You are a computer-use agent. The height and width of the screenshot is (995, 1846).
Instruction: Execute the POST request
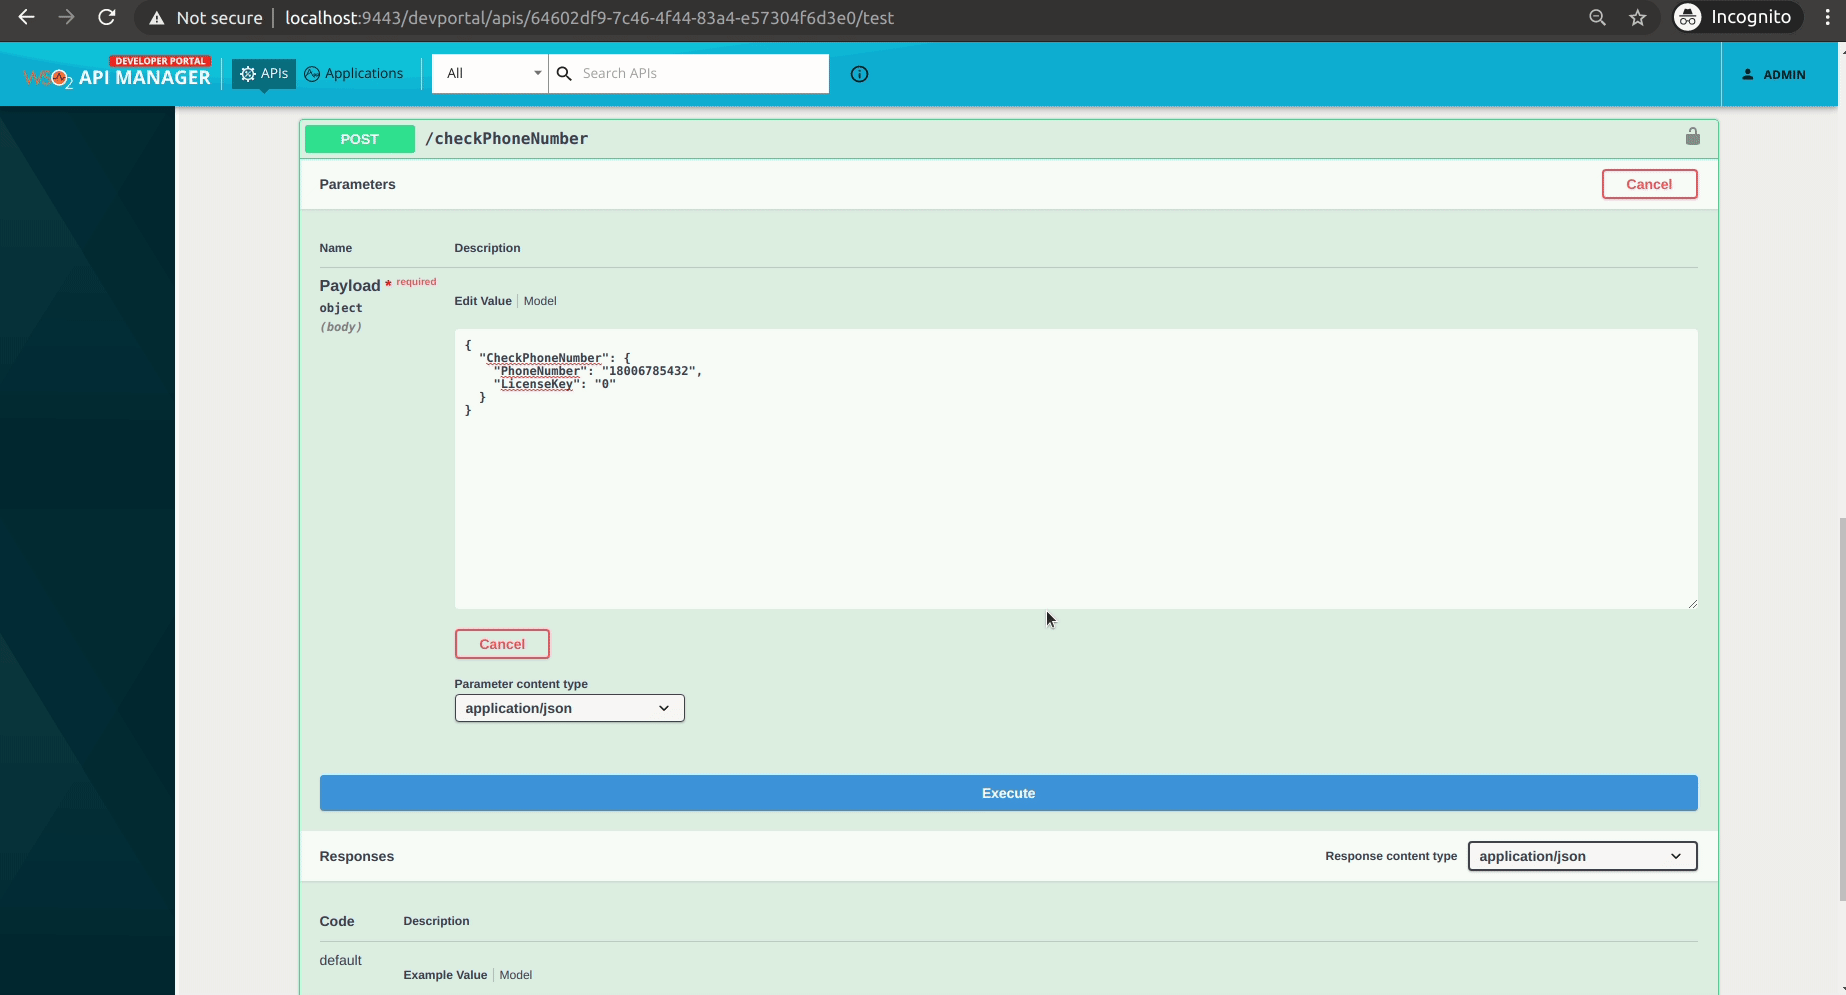click(x=1007, y=792)
